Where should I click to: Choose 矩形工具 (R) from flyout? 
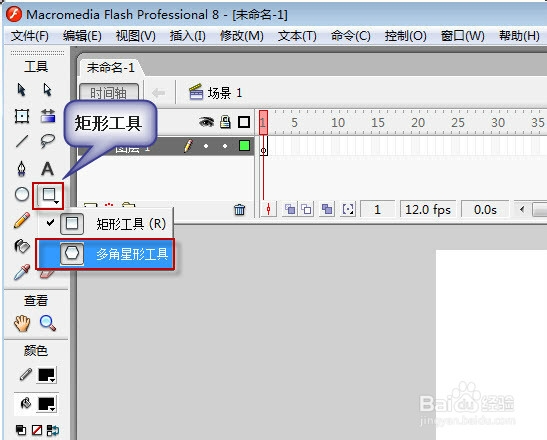pos(106,224)
